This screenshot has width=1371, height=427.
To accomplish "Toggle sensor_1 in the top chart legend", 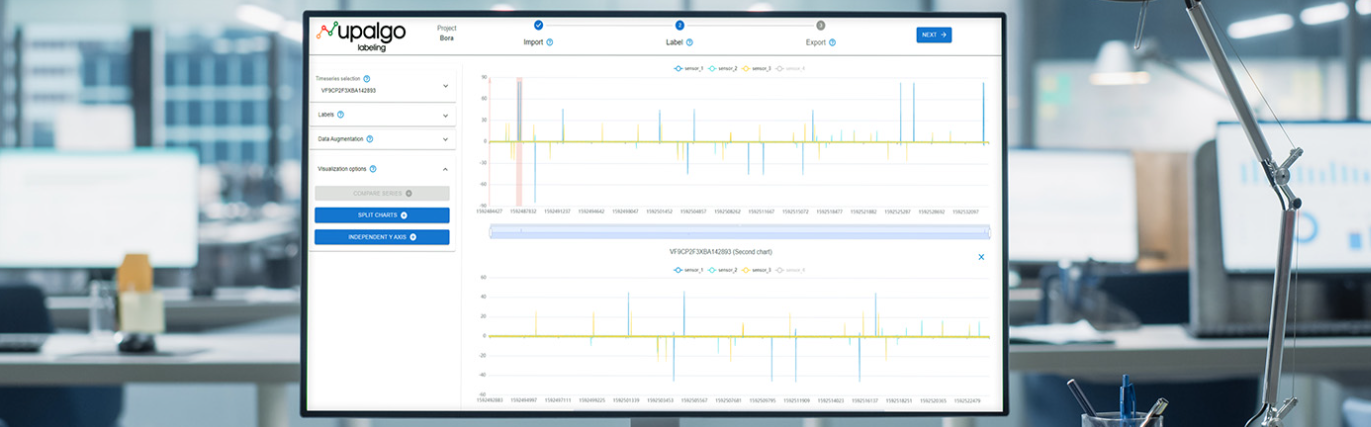I will point(689,68).
